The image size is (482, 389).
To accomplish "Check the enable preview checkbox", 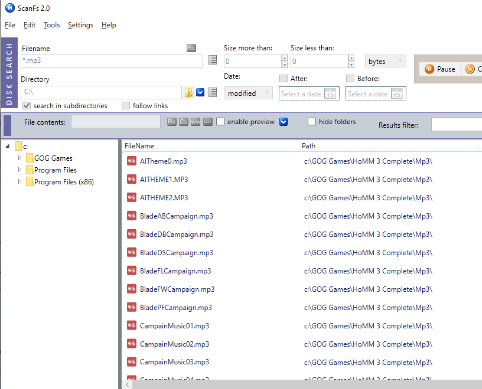I will pos(220,122).
